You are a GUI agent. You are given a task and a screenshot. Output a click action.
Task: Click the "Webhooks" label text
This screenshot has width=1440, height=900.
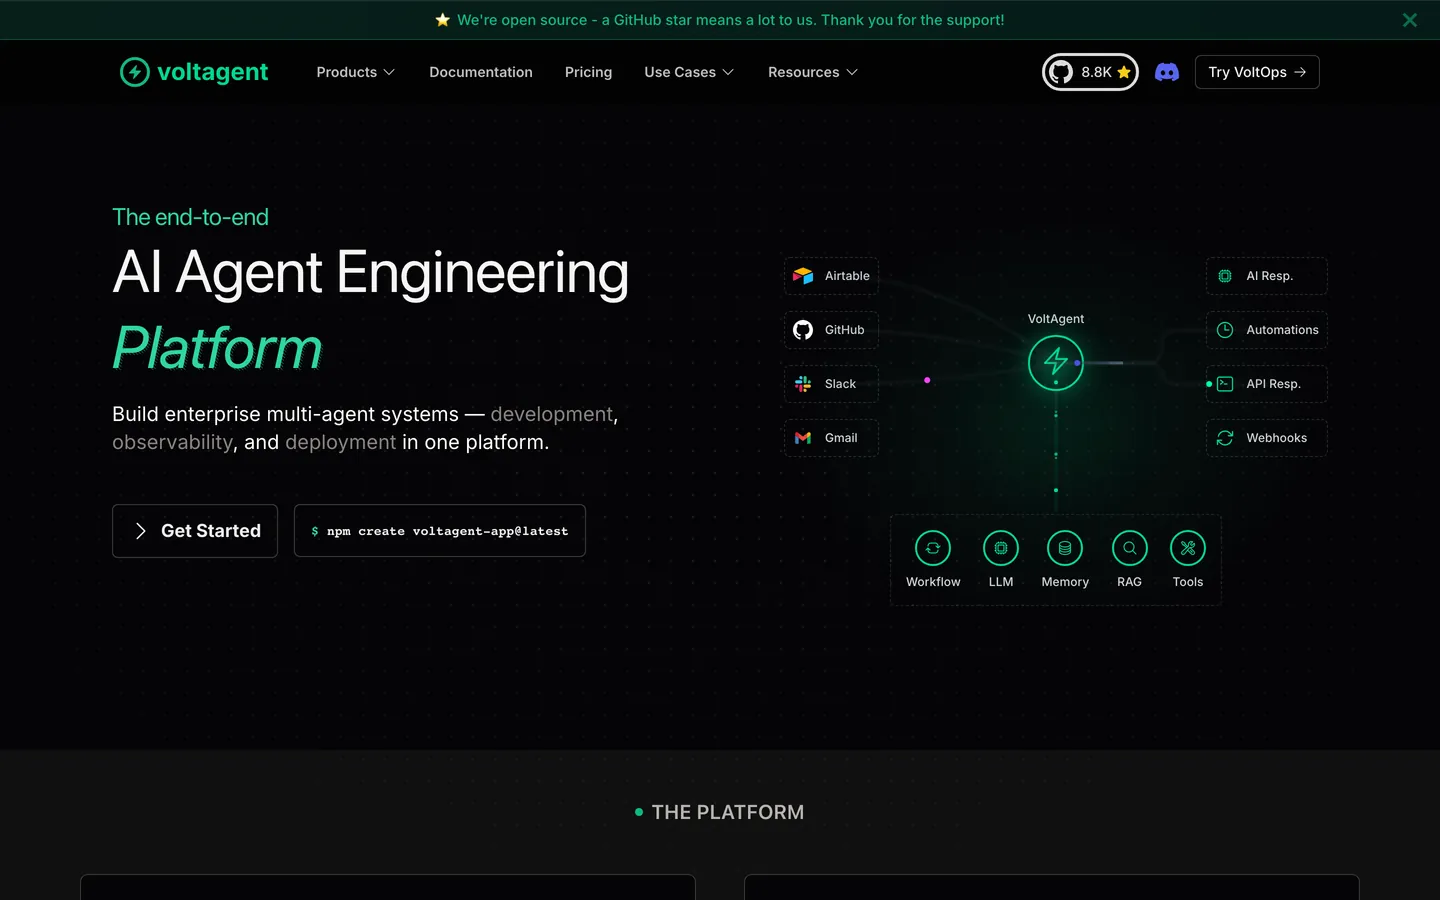(1277, 438)
